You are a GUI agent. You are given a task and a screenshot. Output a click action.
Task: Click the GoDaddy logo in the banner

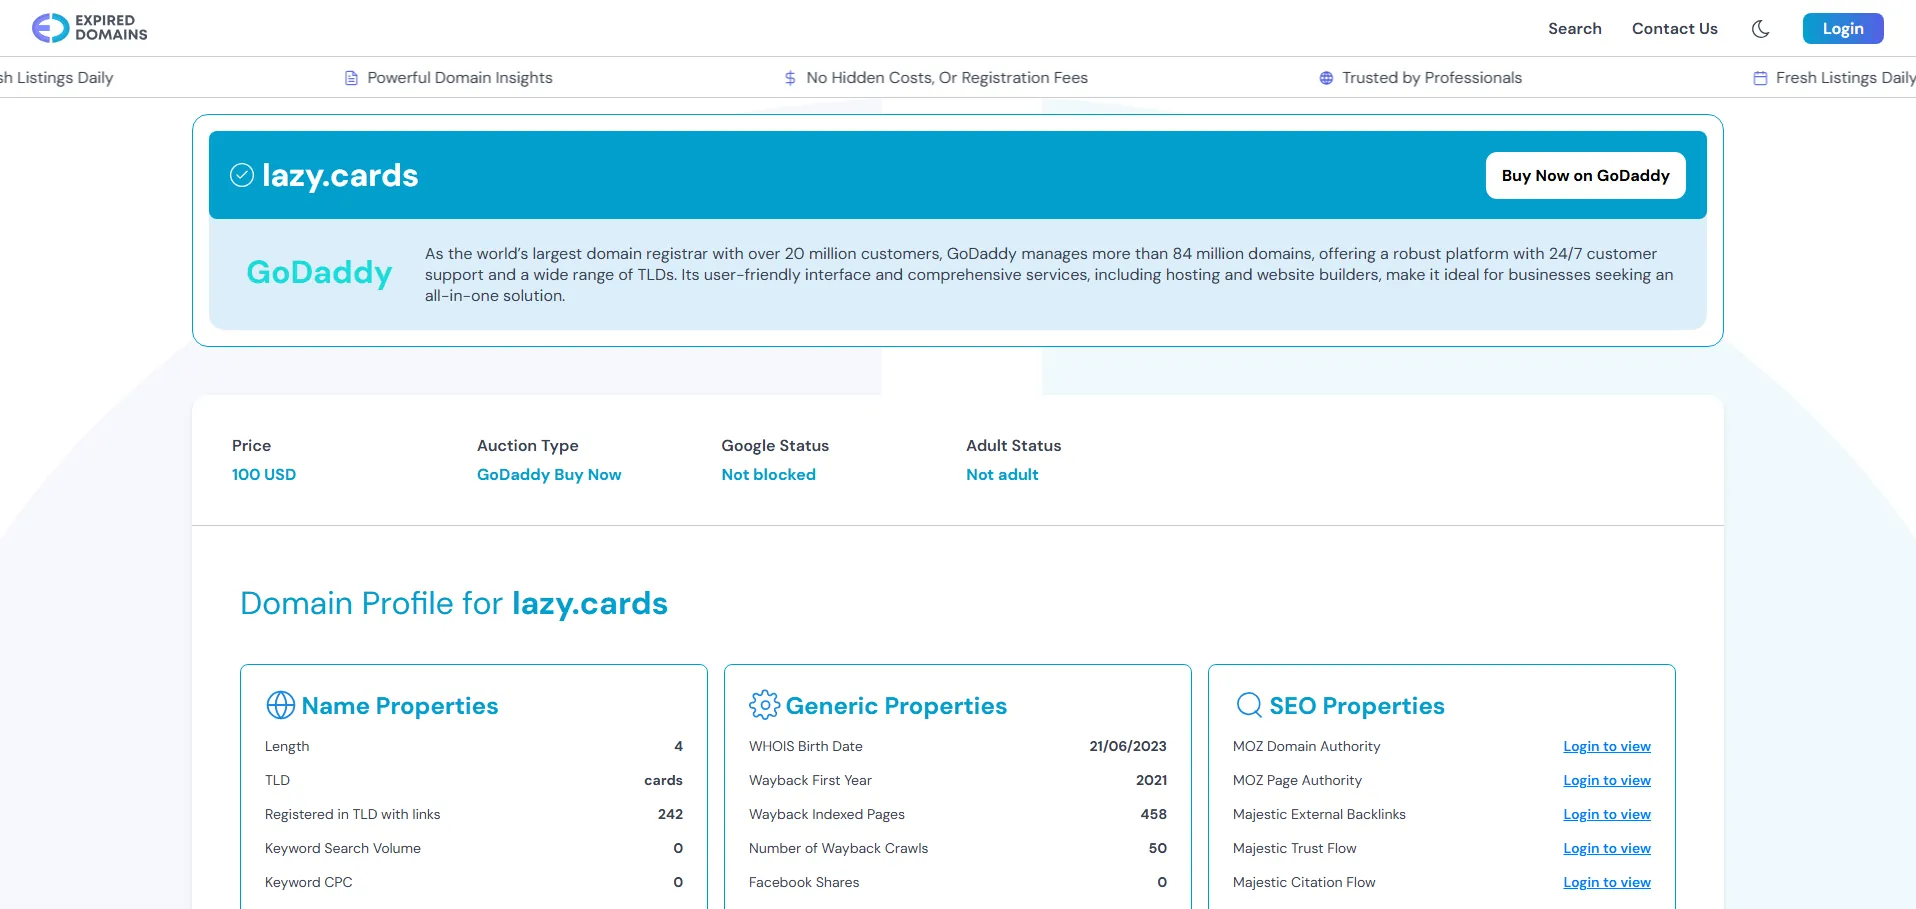click(319, 272)
